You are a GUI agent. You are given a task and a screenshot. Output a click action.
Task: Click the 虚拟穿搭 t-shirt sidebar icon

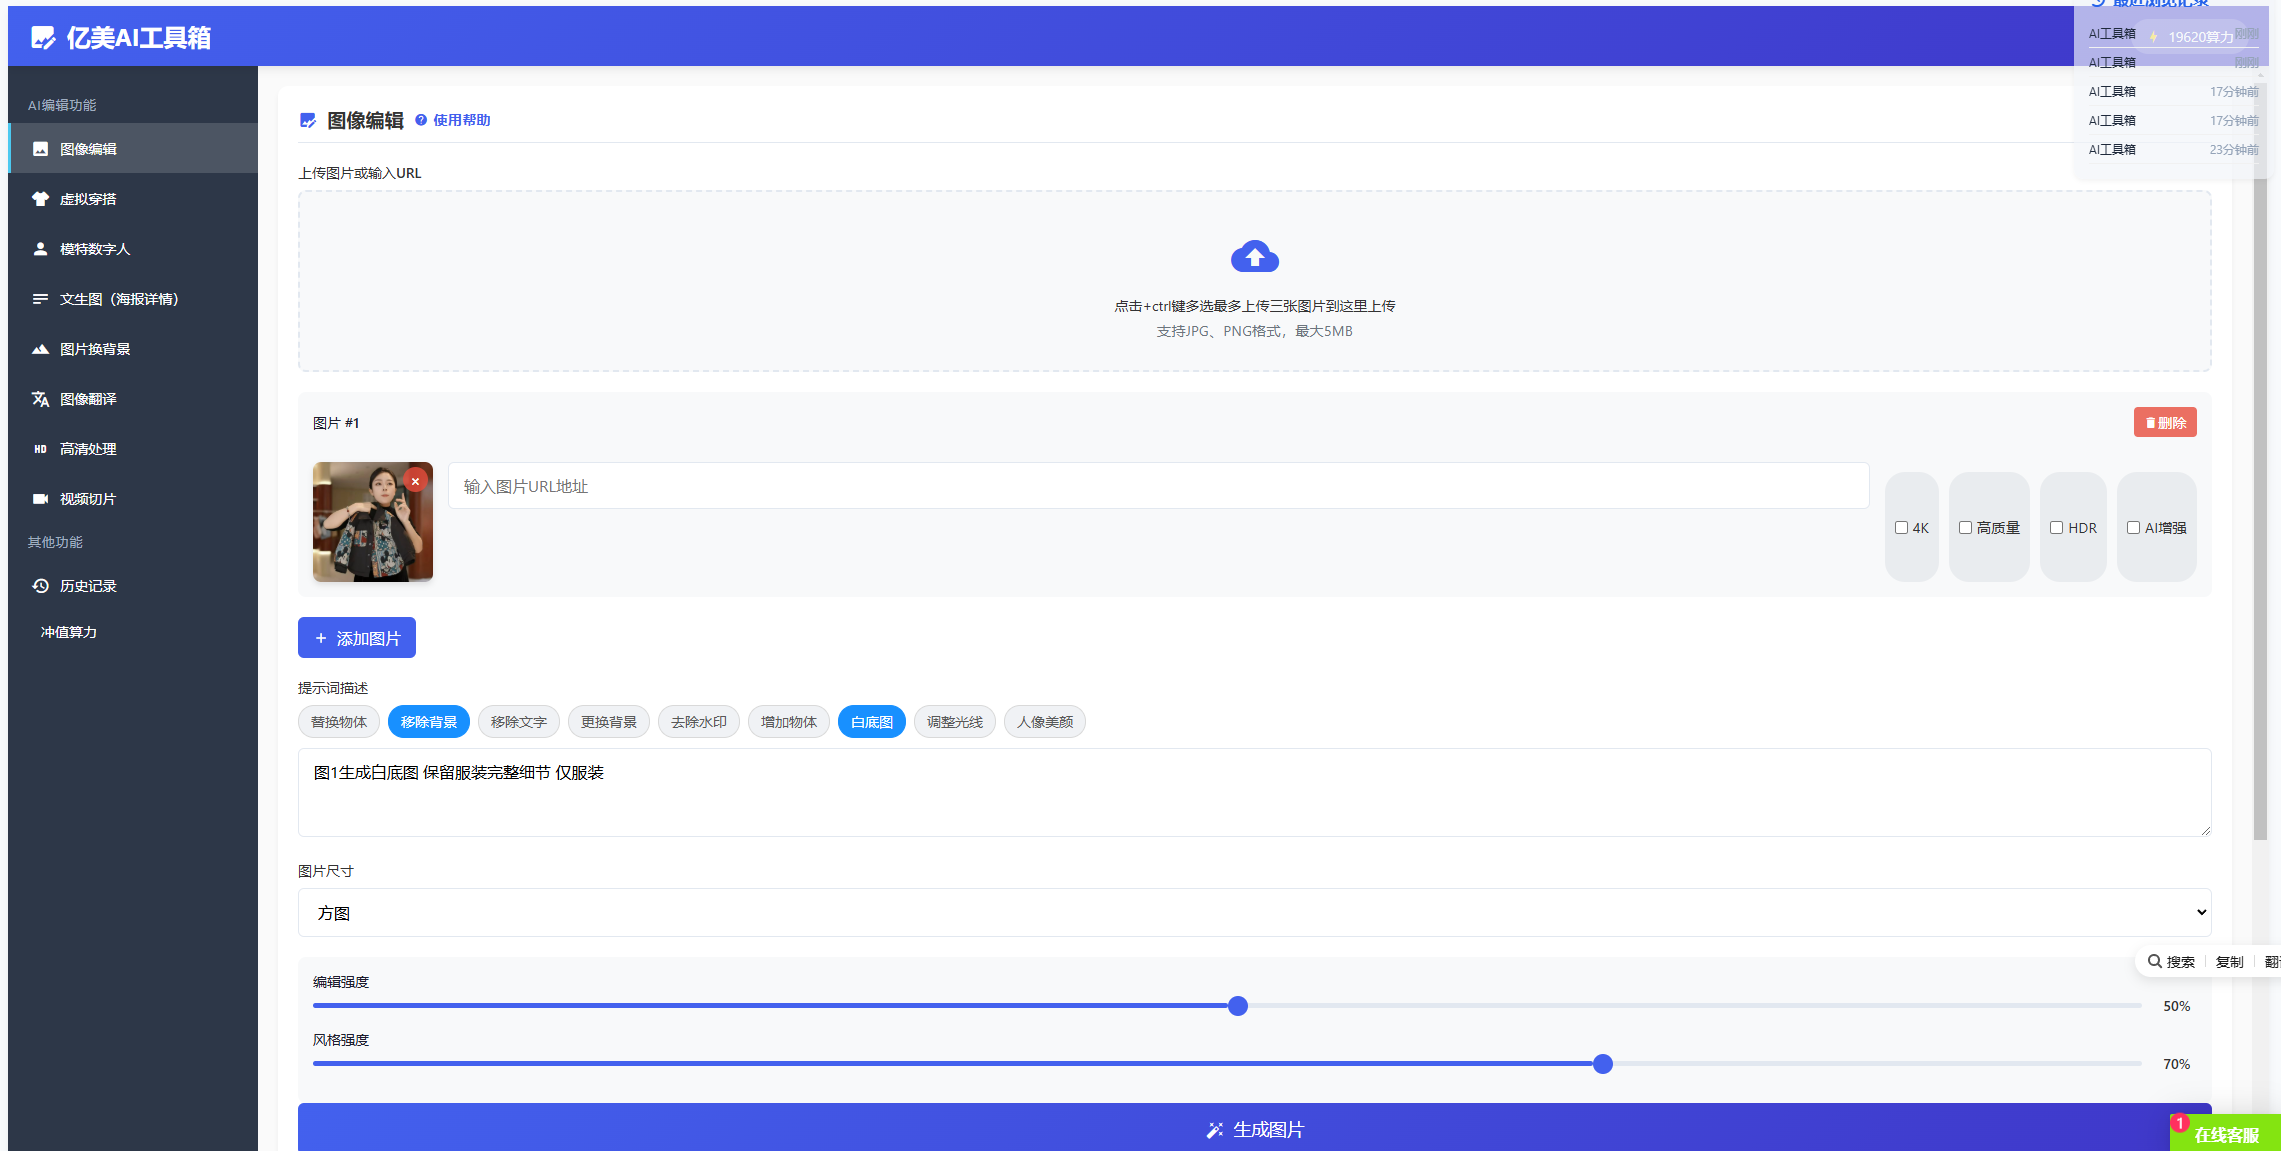(40, 199)
